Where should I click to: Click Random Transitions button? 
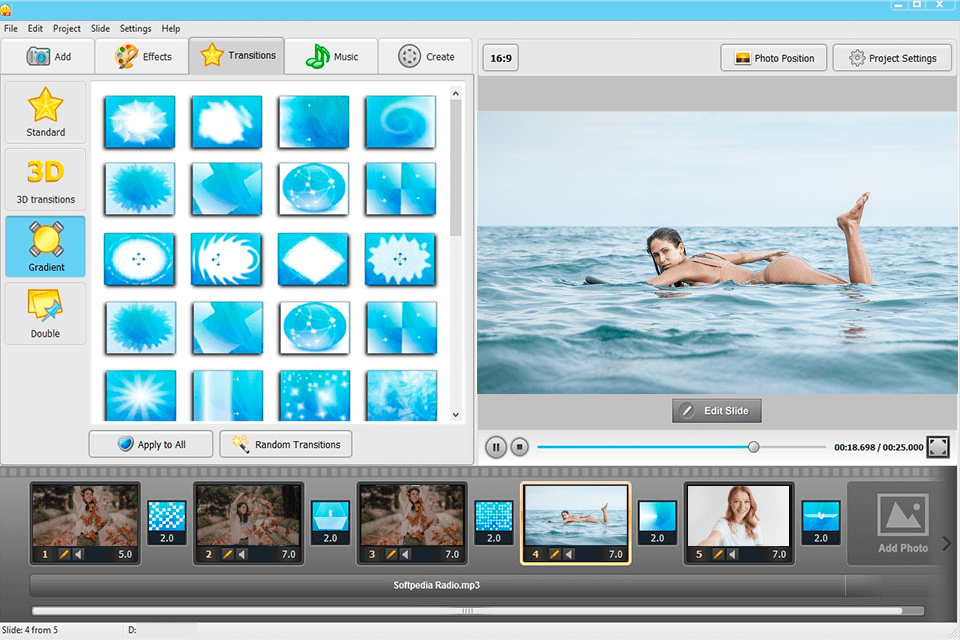(x=286, y=444)
